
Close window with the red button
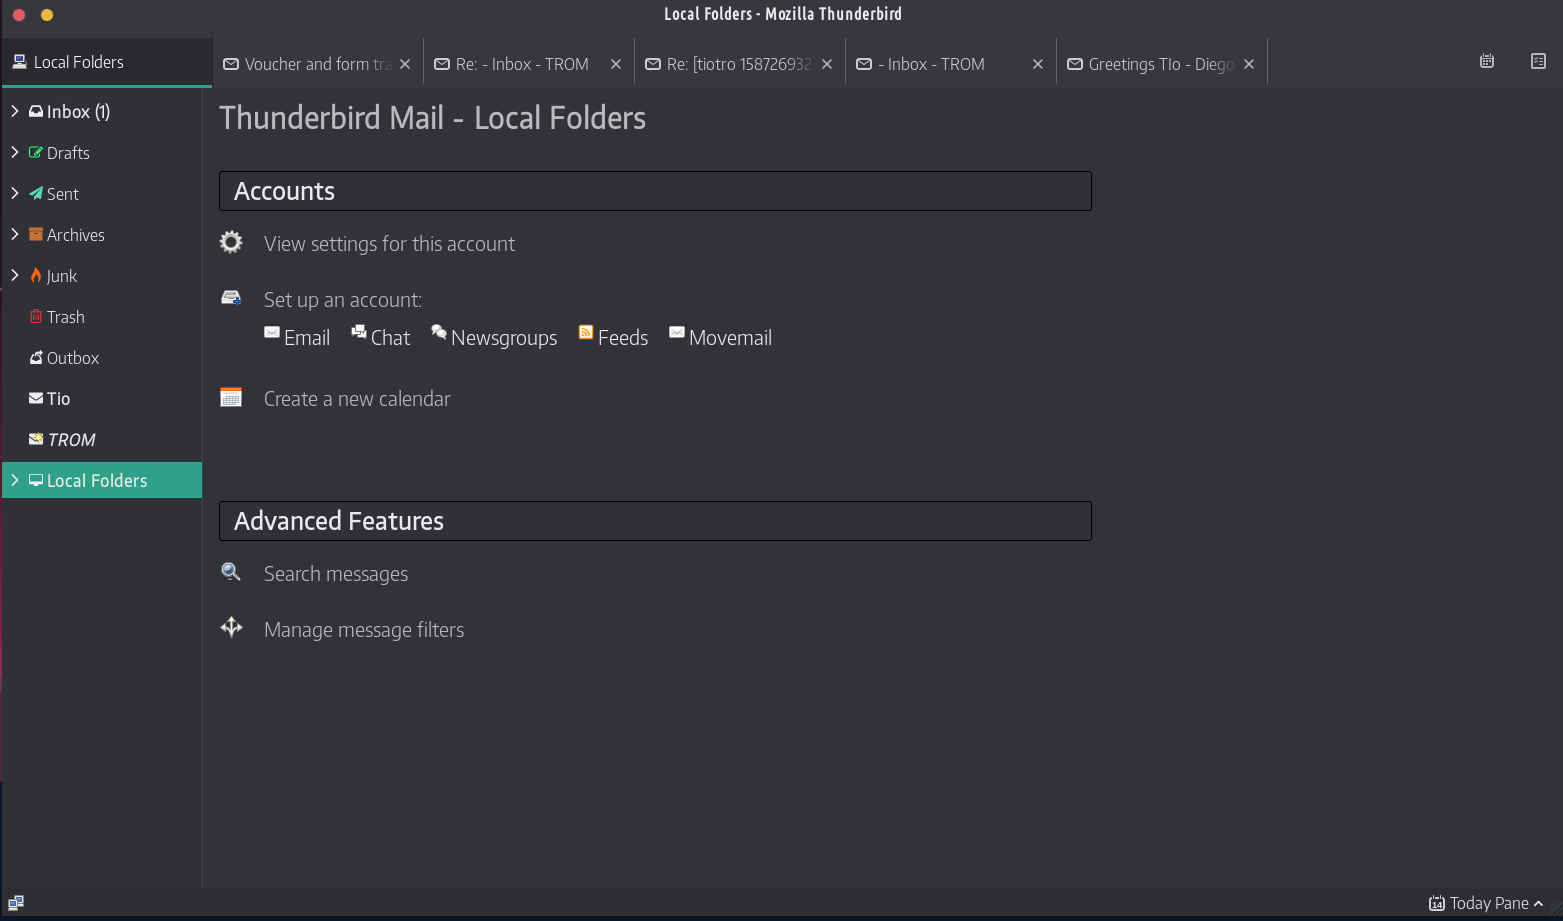19,15
